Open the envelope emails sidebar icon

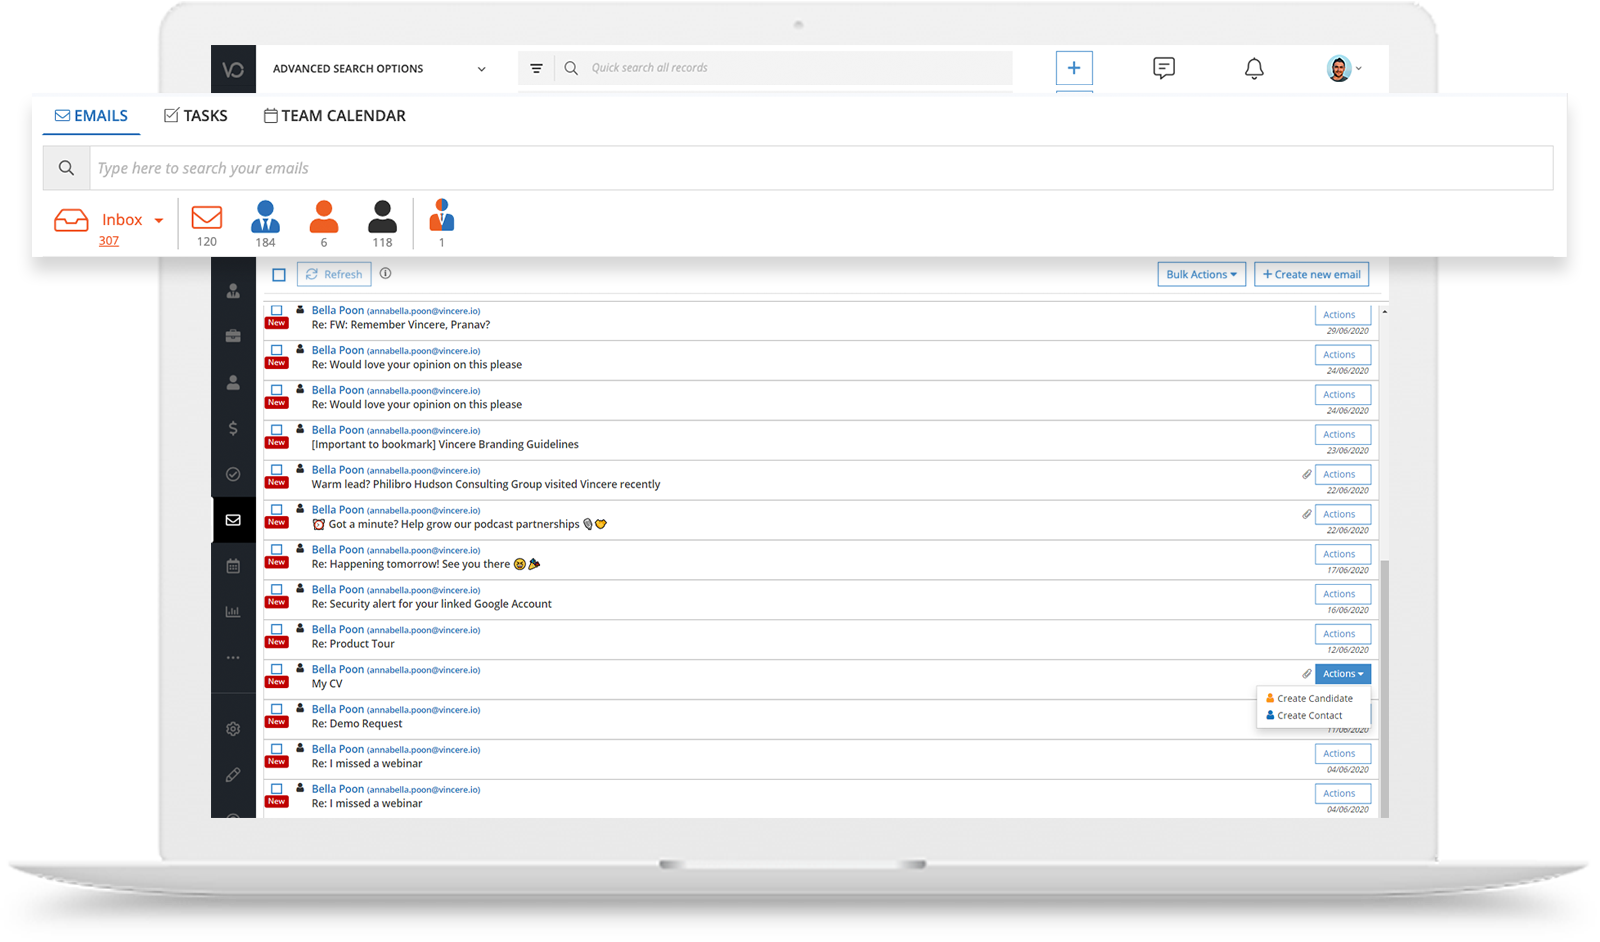pyautogui.click(x=233, y=520)
